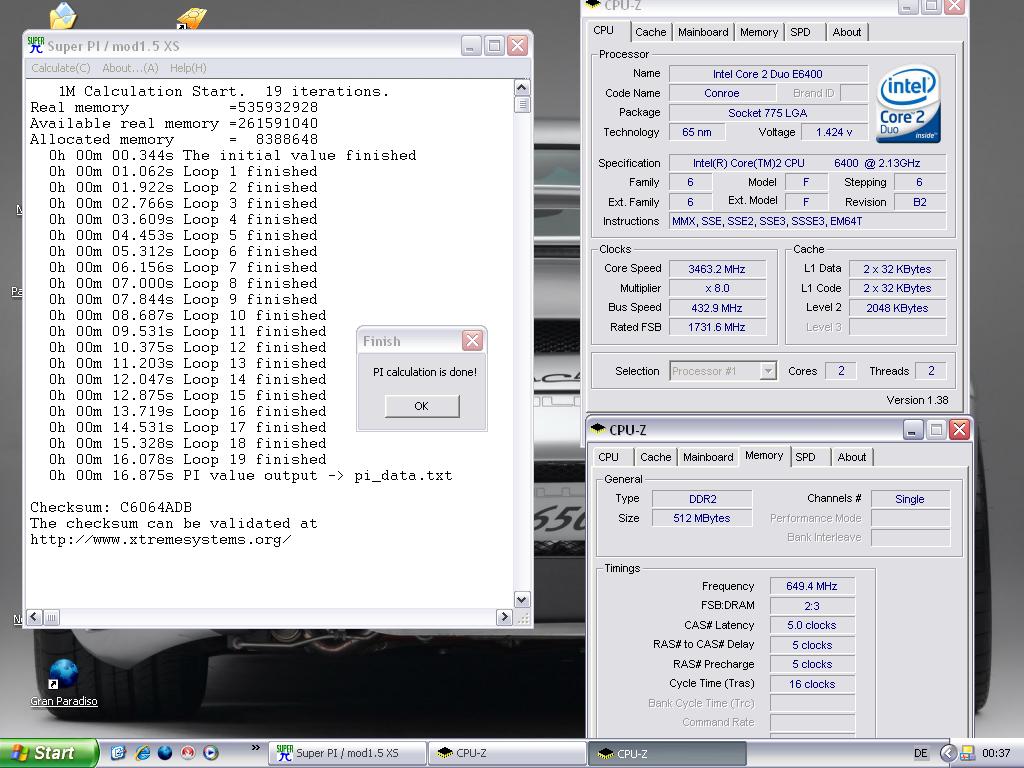Close the Finish dialog

coord(472,340)
